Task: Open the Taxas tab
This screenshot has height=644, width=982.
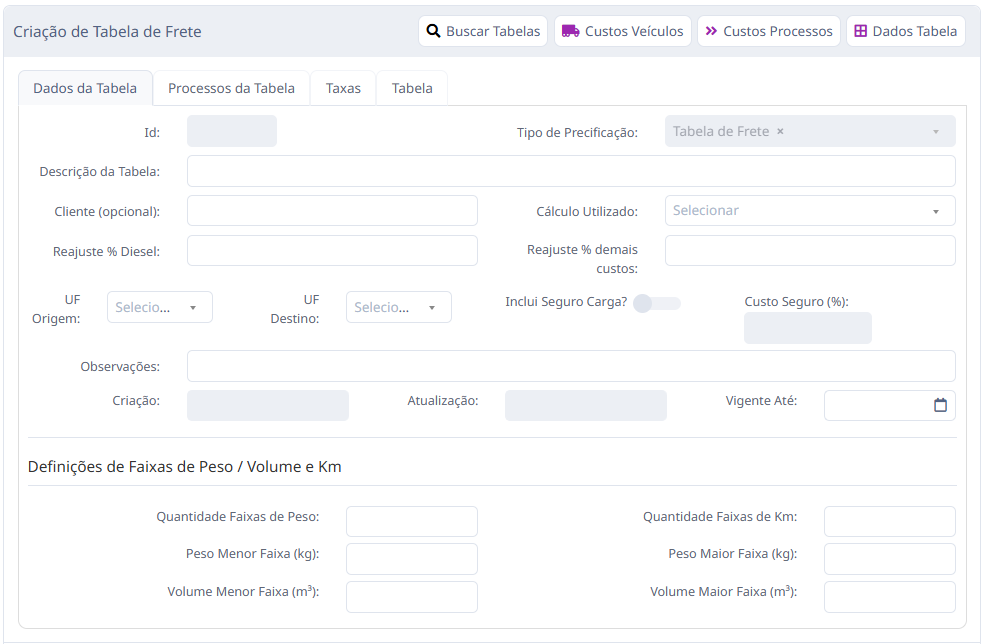Action: pos(343,88)
